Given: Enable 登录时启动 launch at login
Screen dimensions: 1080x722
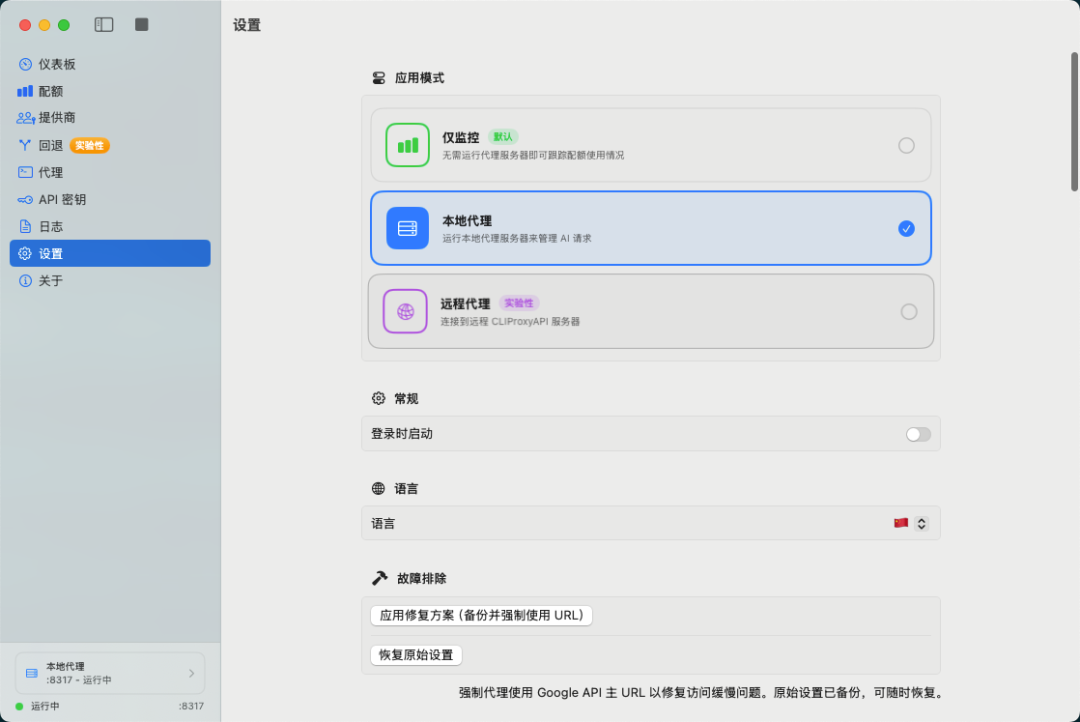Looking at the screenshot, I should (x=917, y=433).
